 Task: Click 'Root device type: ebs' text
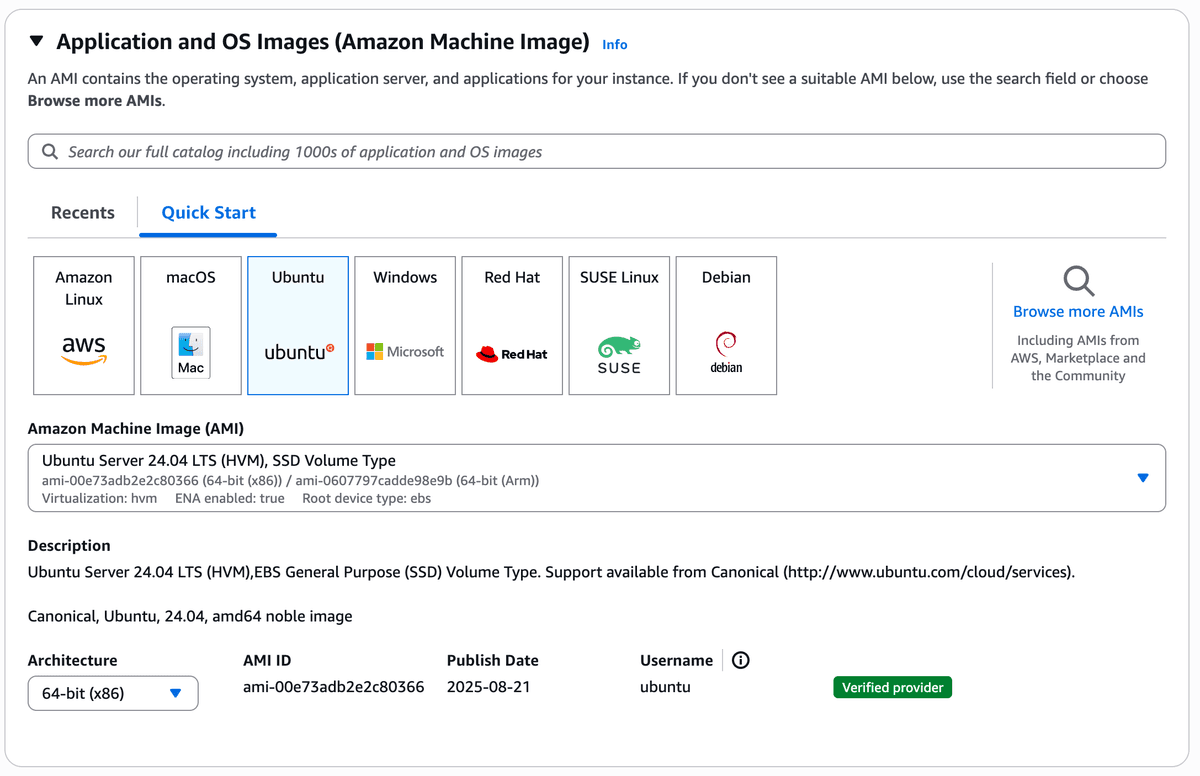367,498
